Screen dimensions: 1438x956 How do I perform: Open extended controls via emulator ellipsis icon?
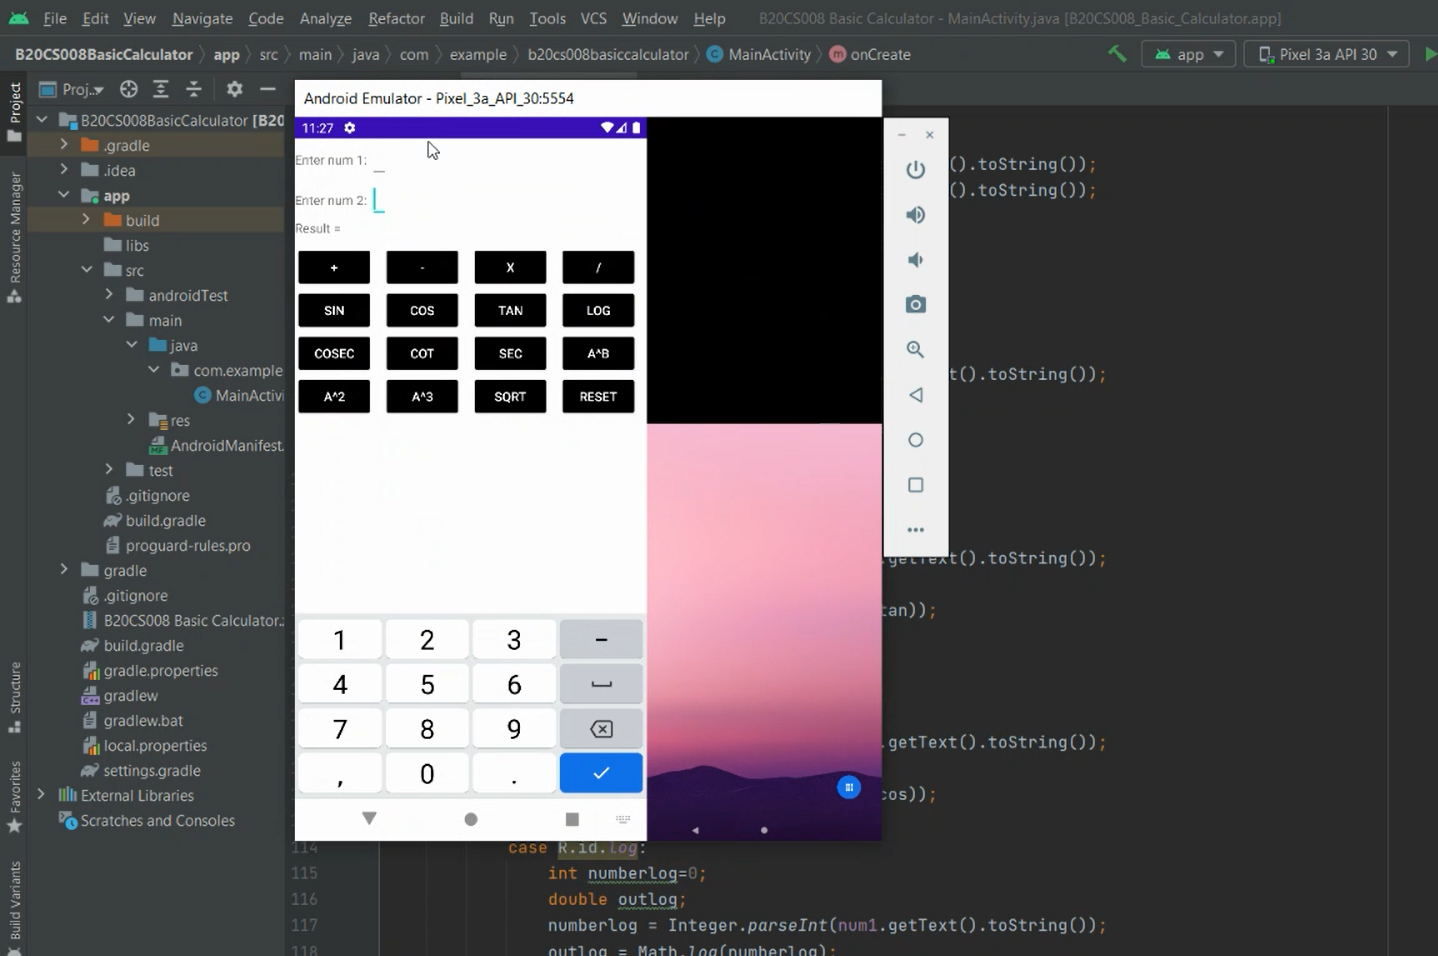(x=915, y=529)
